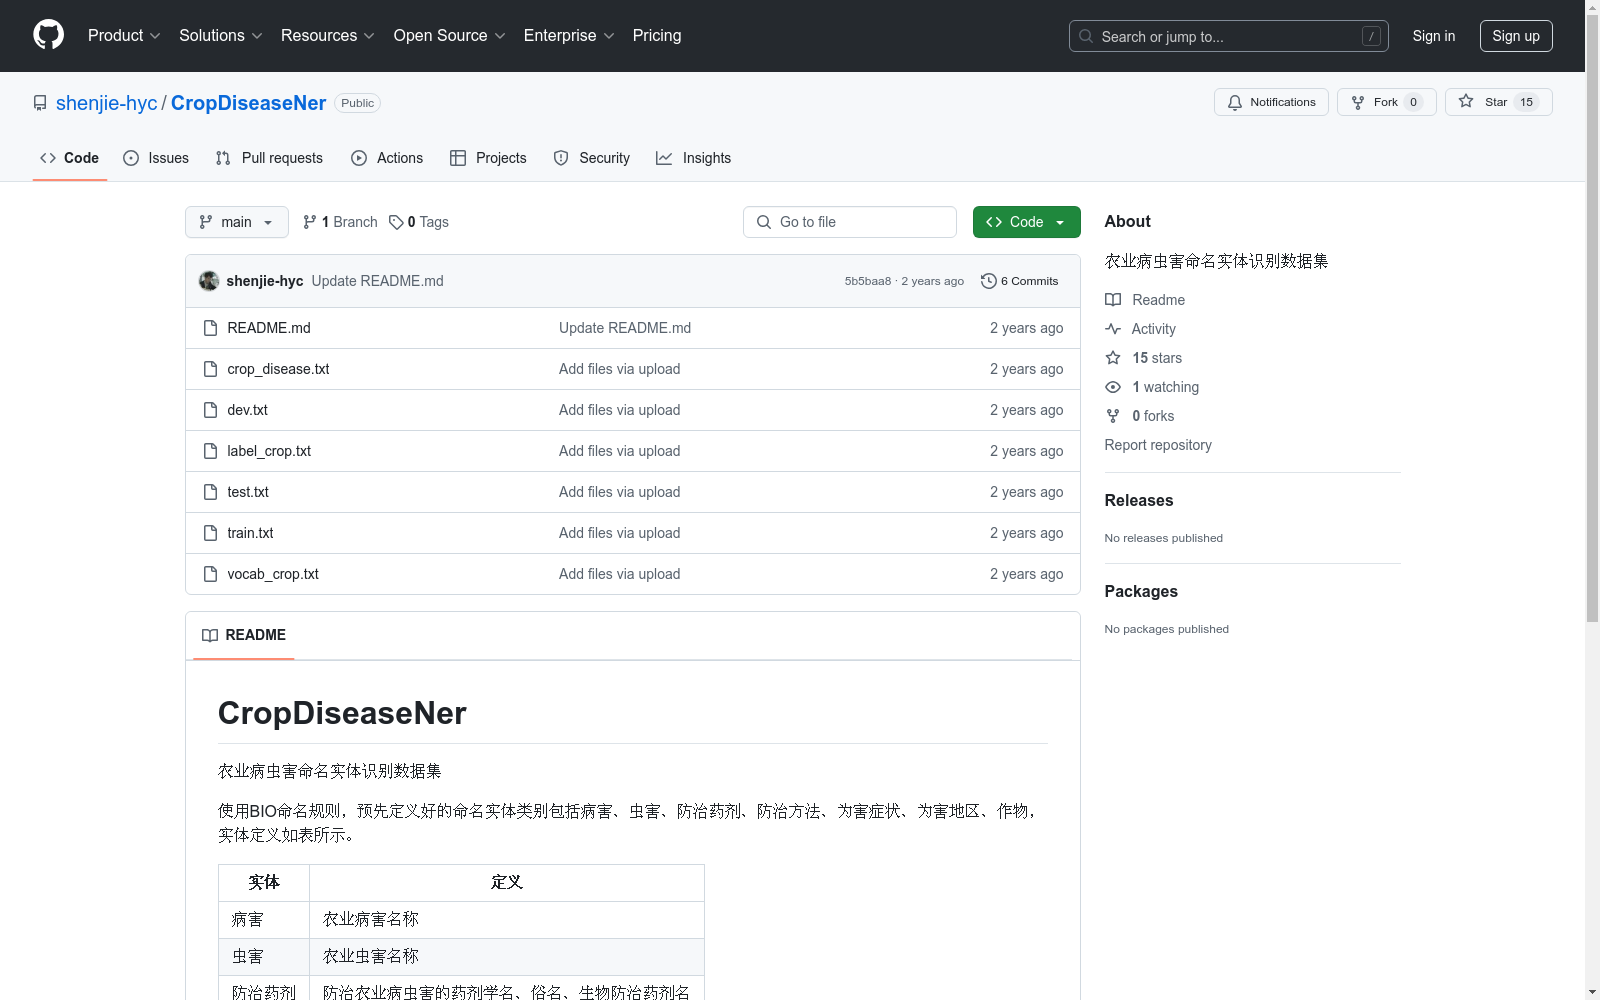Switch to the Actions tab
1600x1000 pixels.
[387, 158]
